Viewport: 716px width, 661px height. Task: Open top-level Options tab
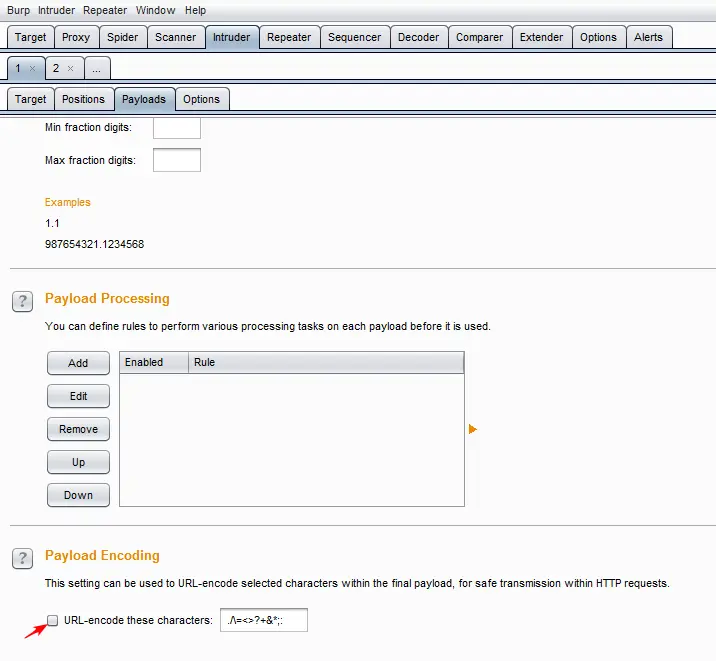(598, 37)
